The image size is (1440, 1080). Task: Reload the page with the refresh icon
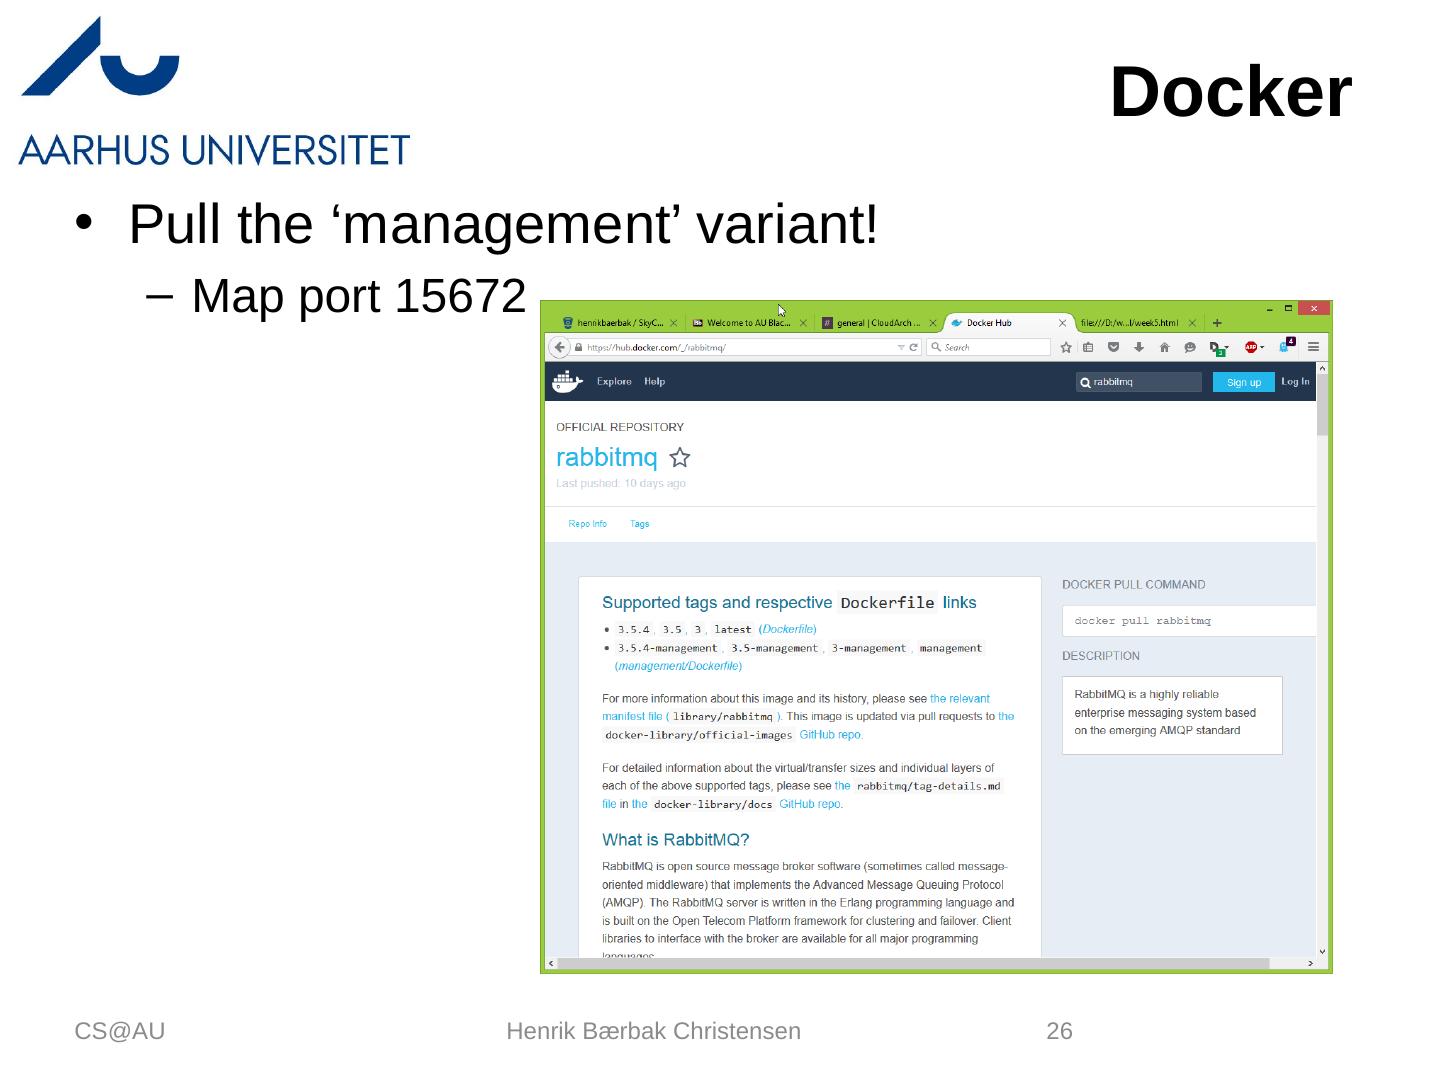point(914,347)
